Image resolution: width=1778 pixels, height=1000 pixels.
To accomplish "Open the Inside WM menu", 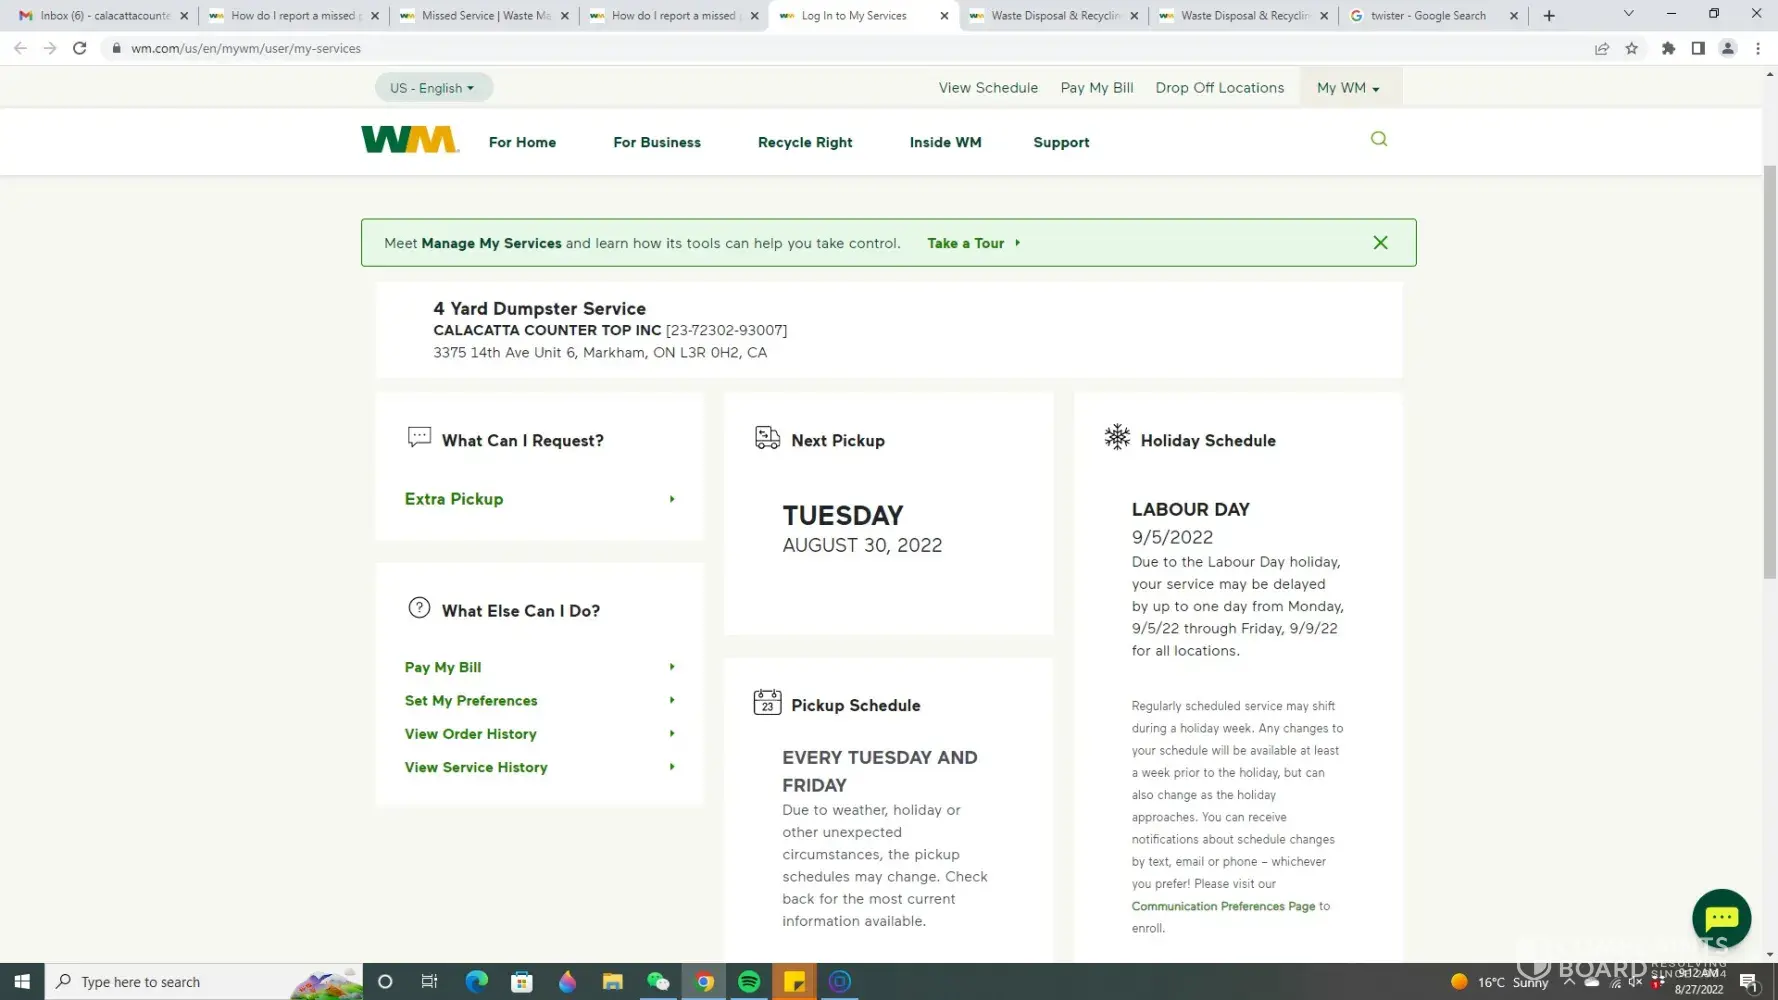I will click(x=945, y=142).
